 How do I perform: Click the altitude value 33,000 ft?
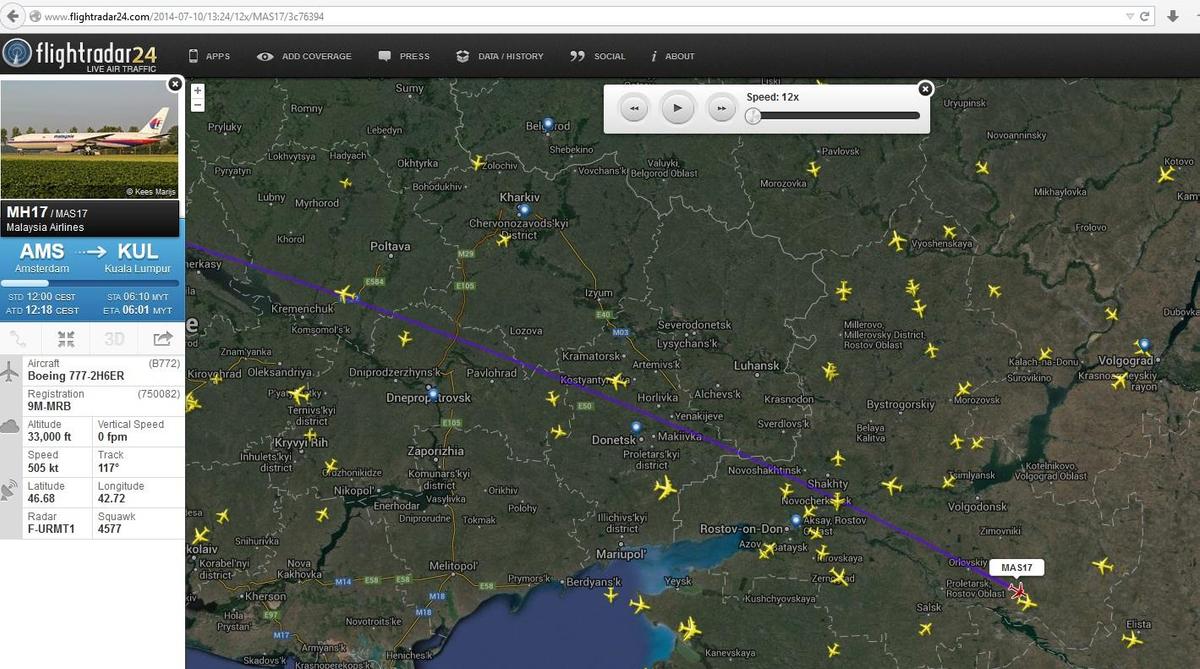click(x=49, y=437)
